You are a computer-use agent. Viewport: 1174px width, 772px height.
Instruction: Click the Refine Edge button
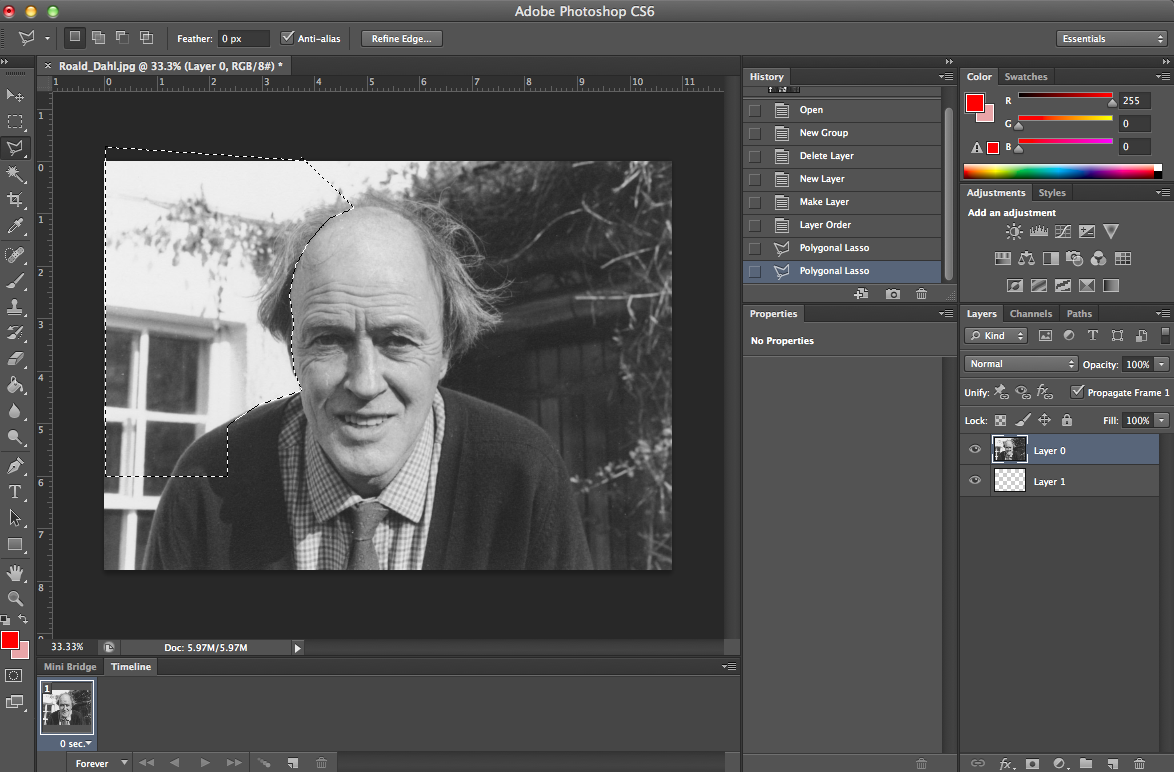click(401, 38)
